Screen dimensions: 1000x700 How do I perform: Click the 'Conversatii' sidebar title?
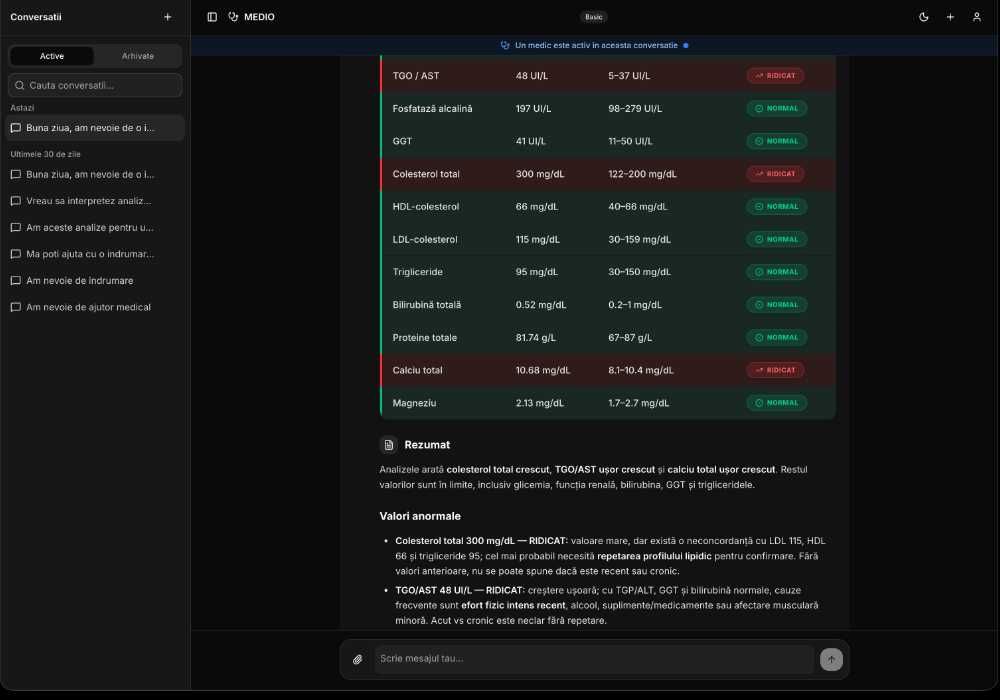click(x=36, y=17)
